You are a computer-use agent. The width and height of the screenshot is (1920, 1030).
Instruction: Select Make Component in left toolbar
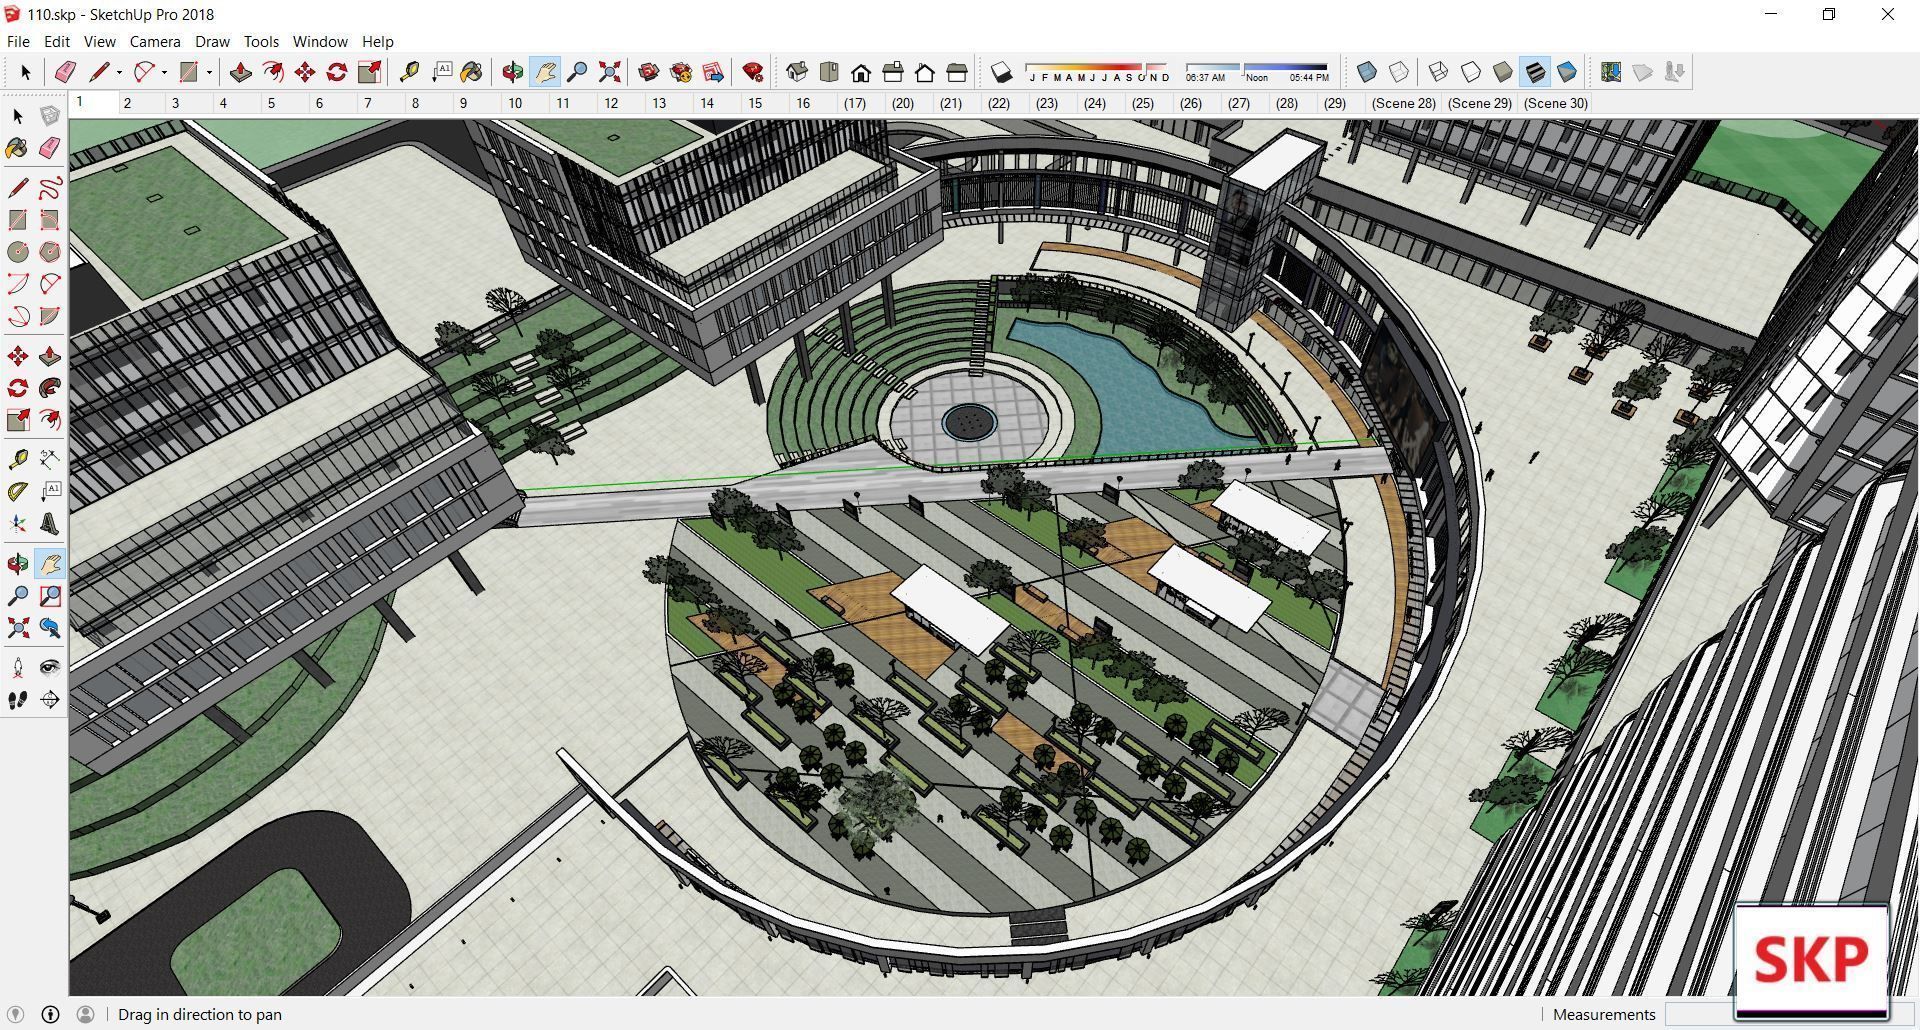pos(49,116)
